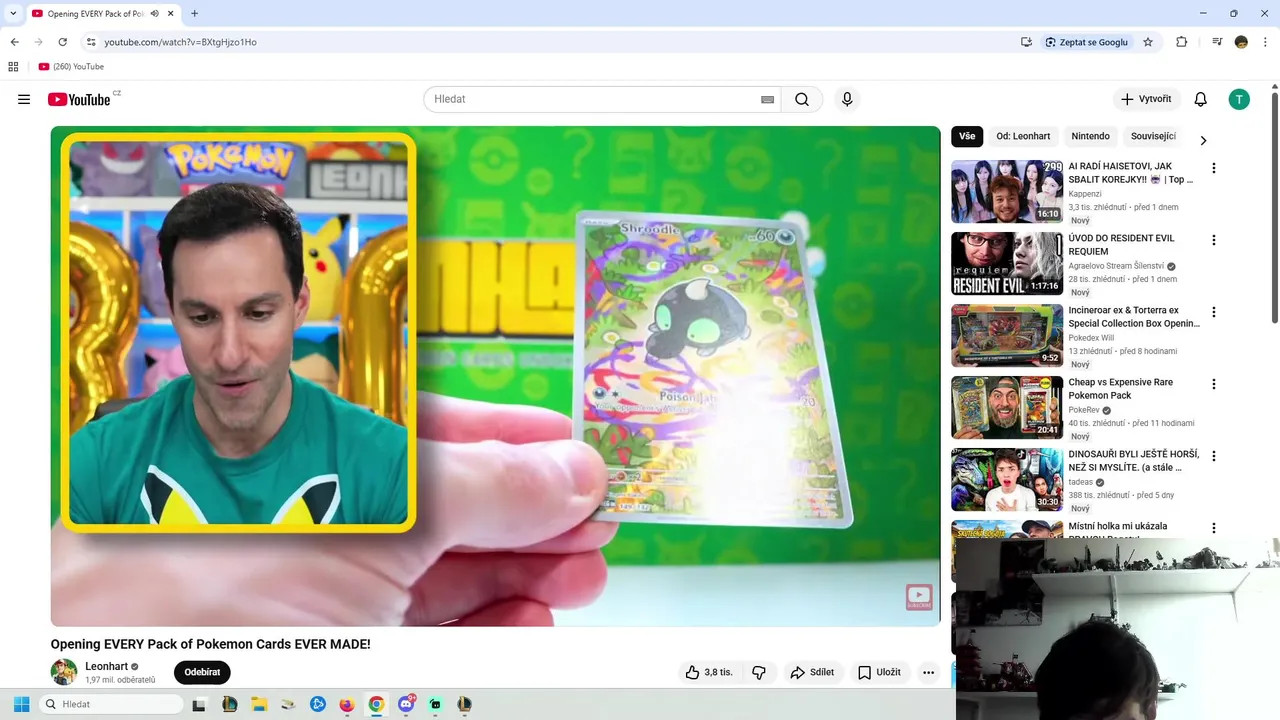Click the video player to pause
Image resolution: width=1280 pixels, height=720 pixels.
click(x=495, y=376)
